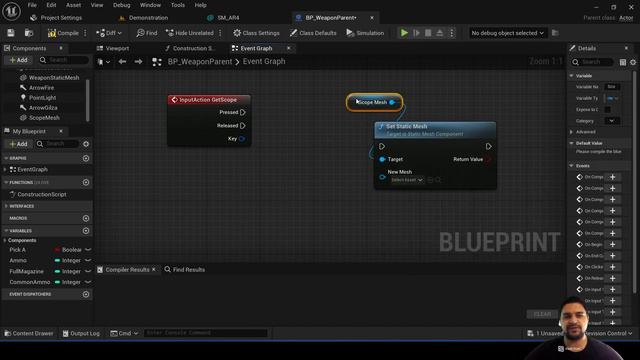
Task: Add a new event dispatcher with plus icon
Action: [86, 294]
